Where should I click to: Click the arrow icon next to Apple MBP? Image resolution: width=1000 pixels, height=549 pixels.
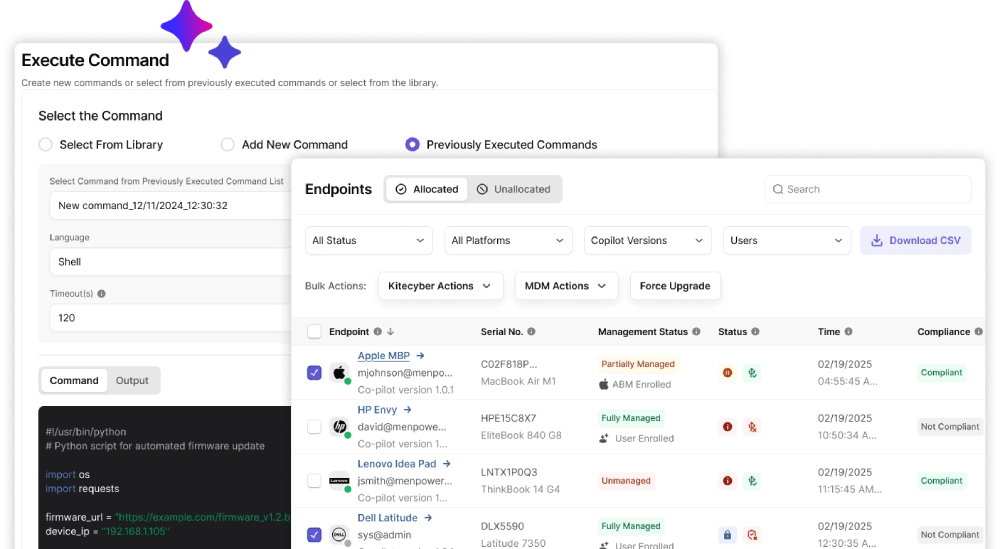pyautogui.click(x=420, y=356)
